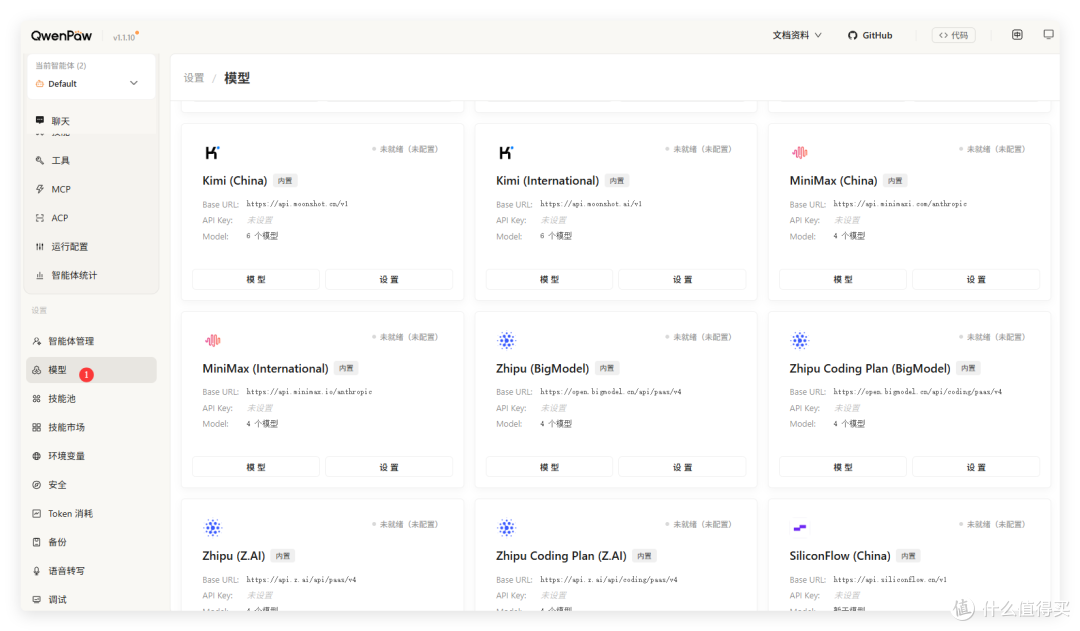
Task: Click 模型 button on MiniMax (China) card
Action: point(842,279)
